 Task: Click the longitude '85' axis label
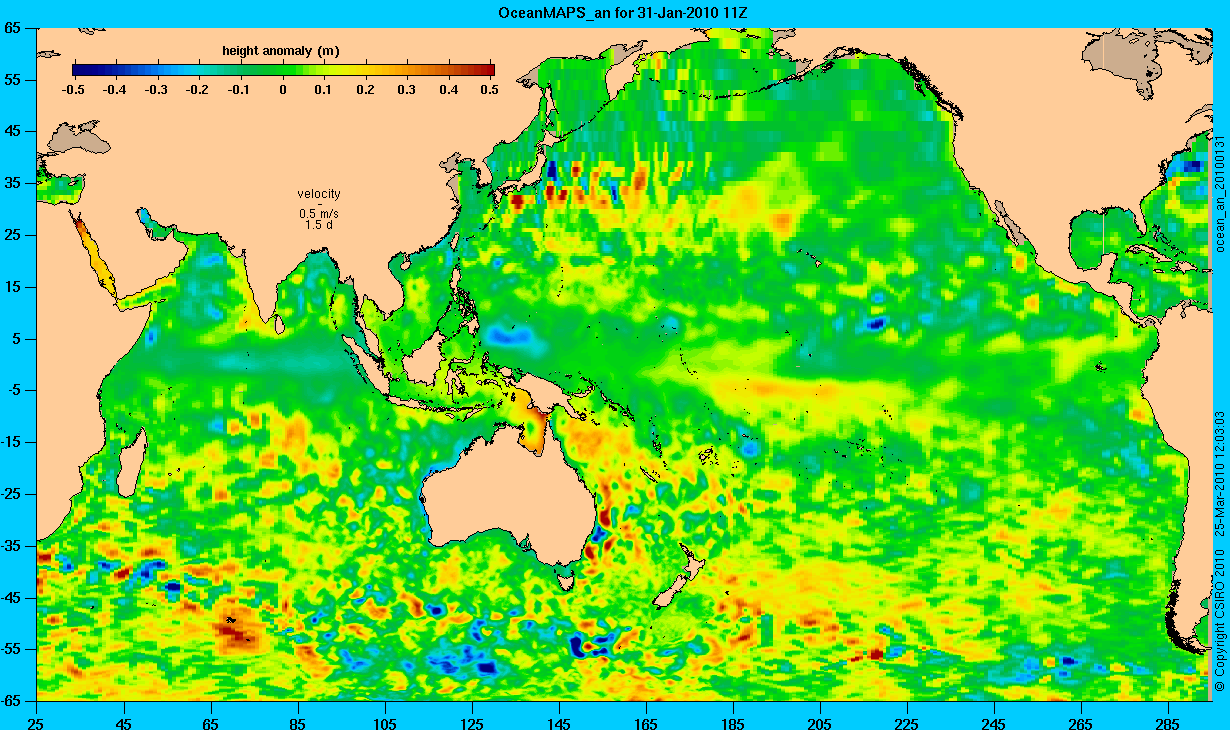click(298, 722)
